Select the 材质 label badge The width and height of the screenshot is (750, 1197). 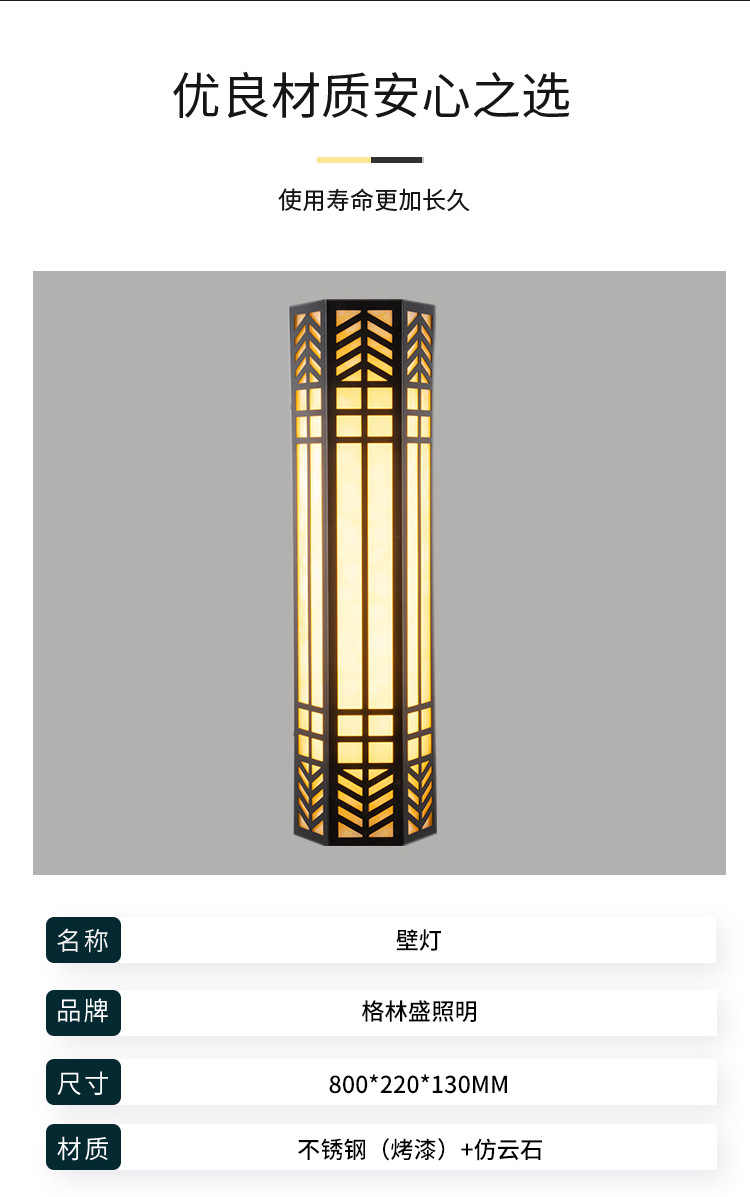(x=83, y=1147)
